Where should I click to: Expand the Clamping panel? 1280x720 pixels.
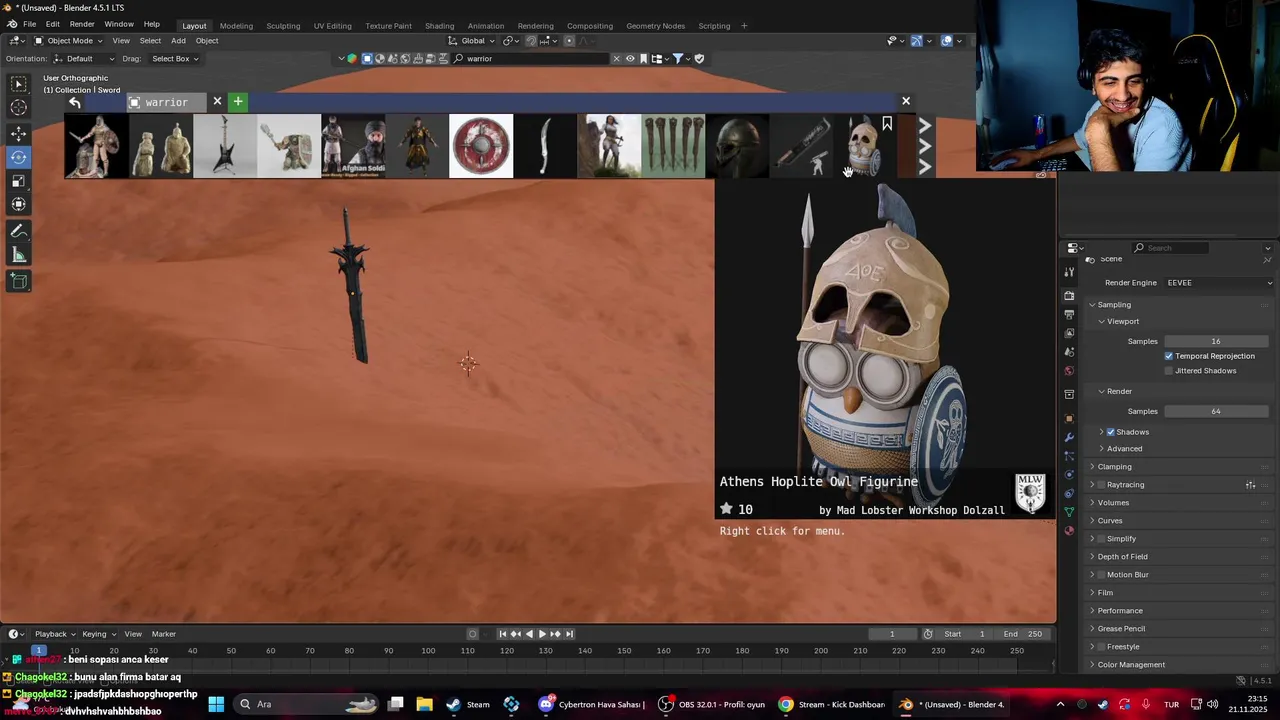tap(1114, 467)
